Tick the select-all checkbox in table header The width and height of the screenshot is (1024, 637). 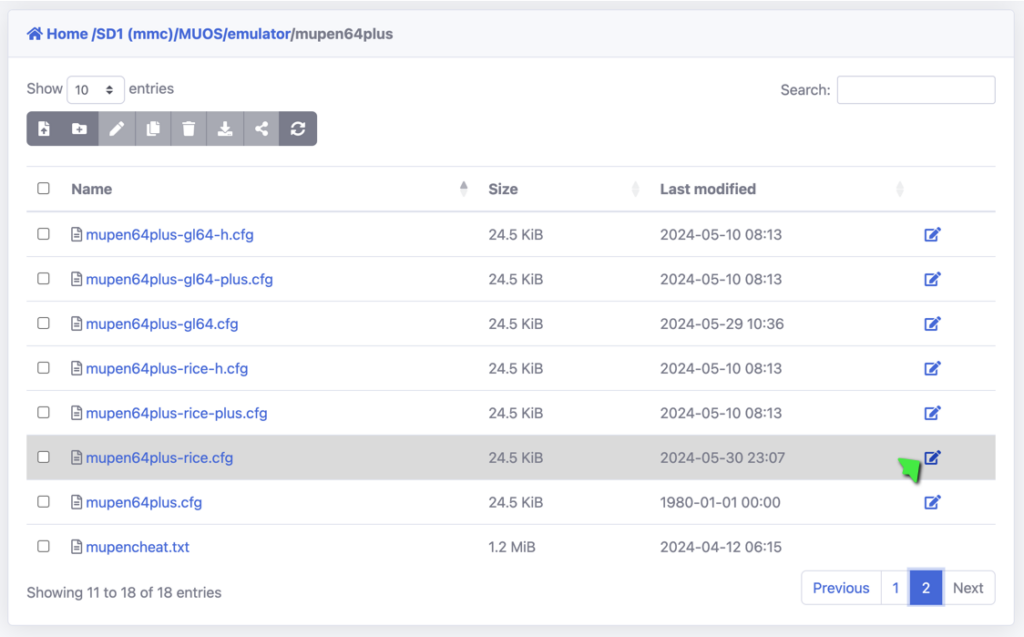[x=43, y=188]
